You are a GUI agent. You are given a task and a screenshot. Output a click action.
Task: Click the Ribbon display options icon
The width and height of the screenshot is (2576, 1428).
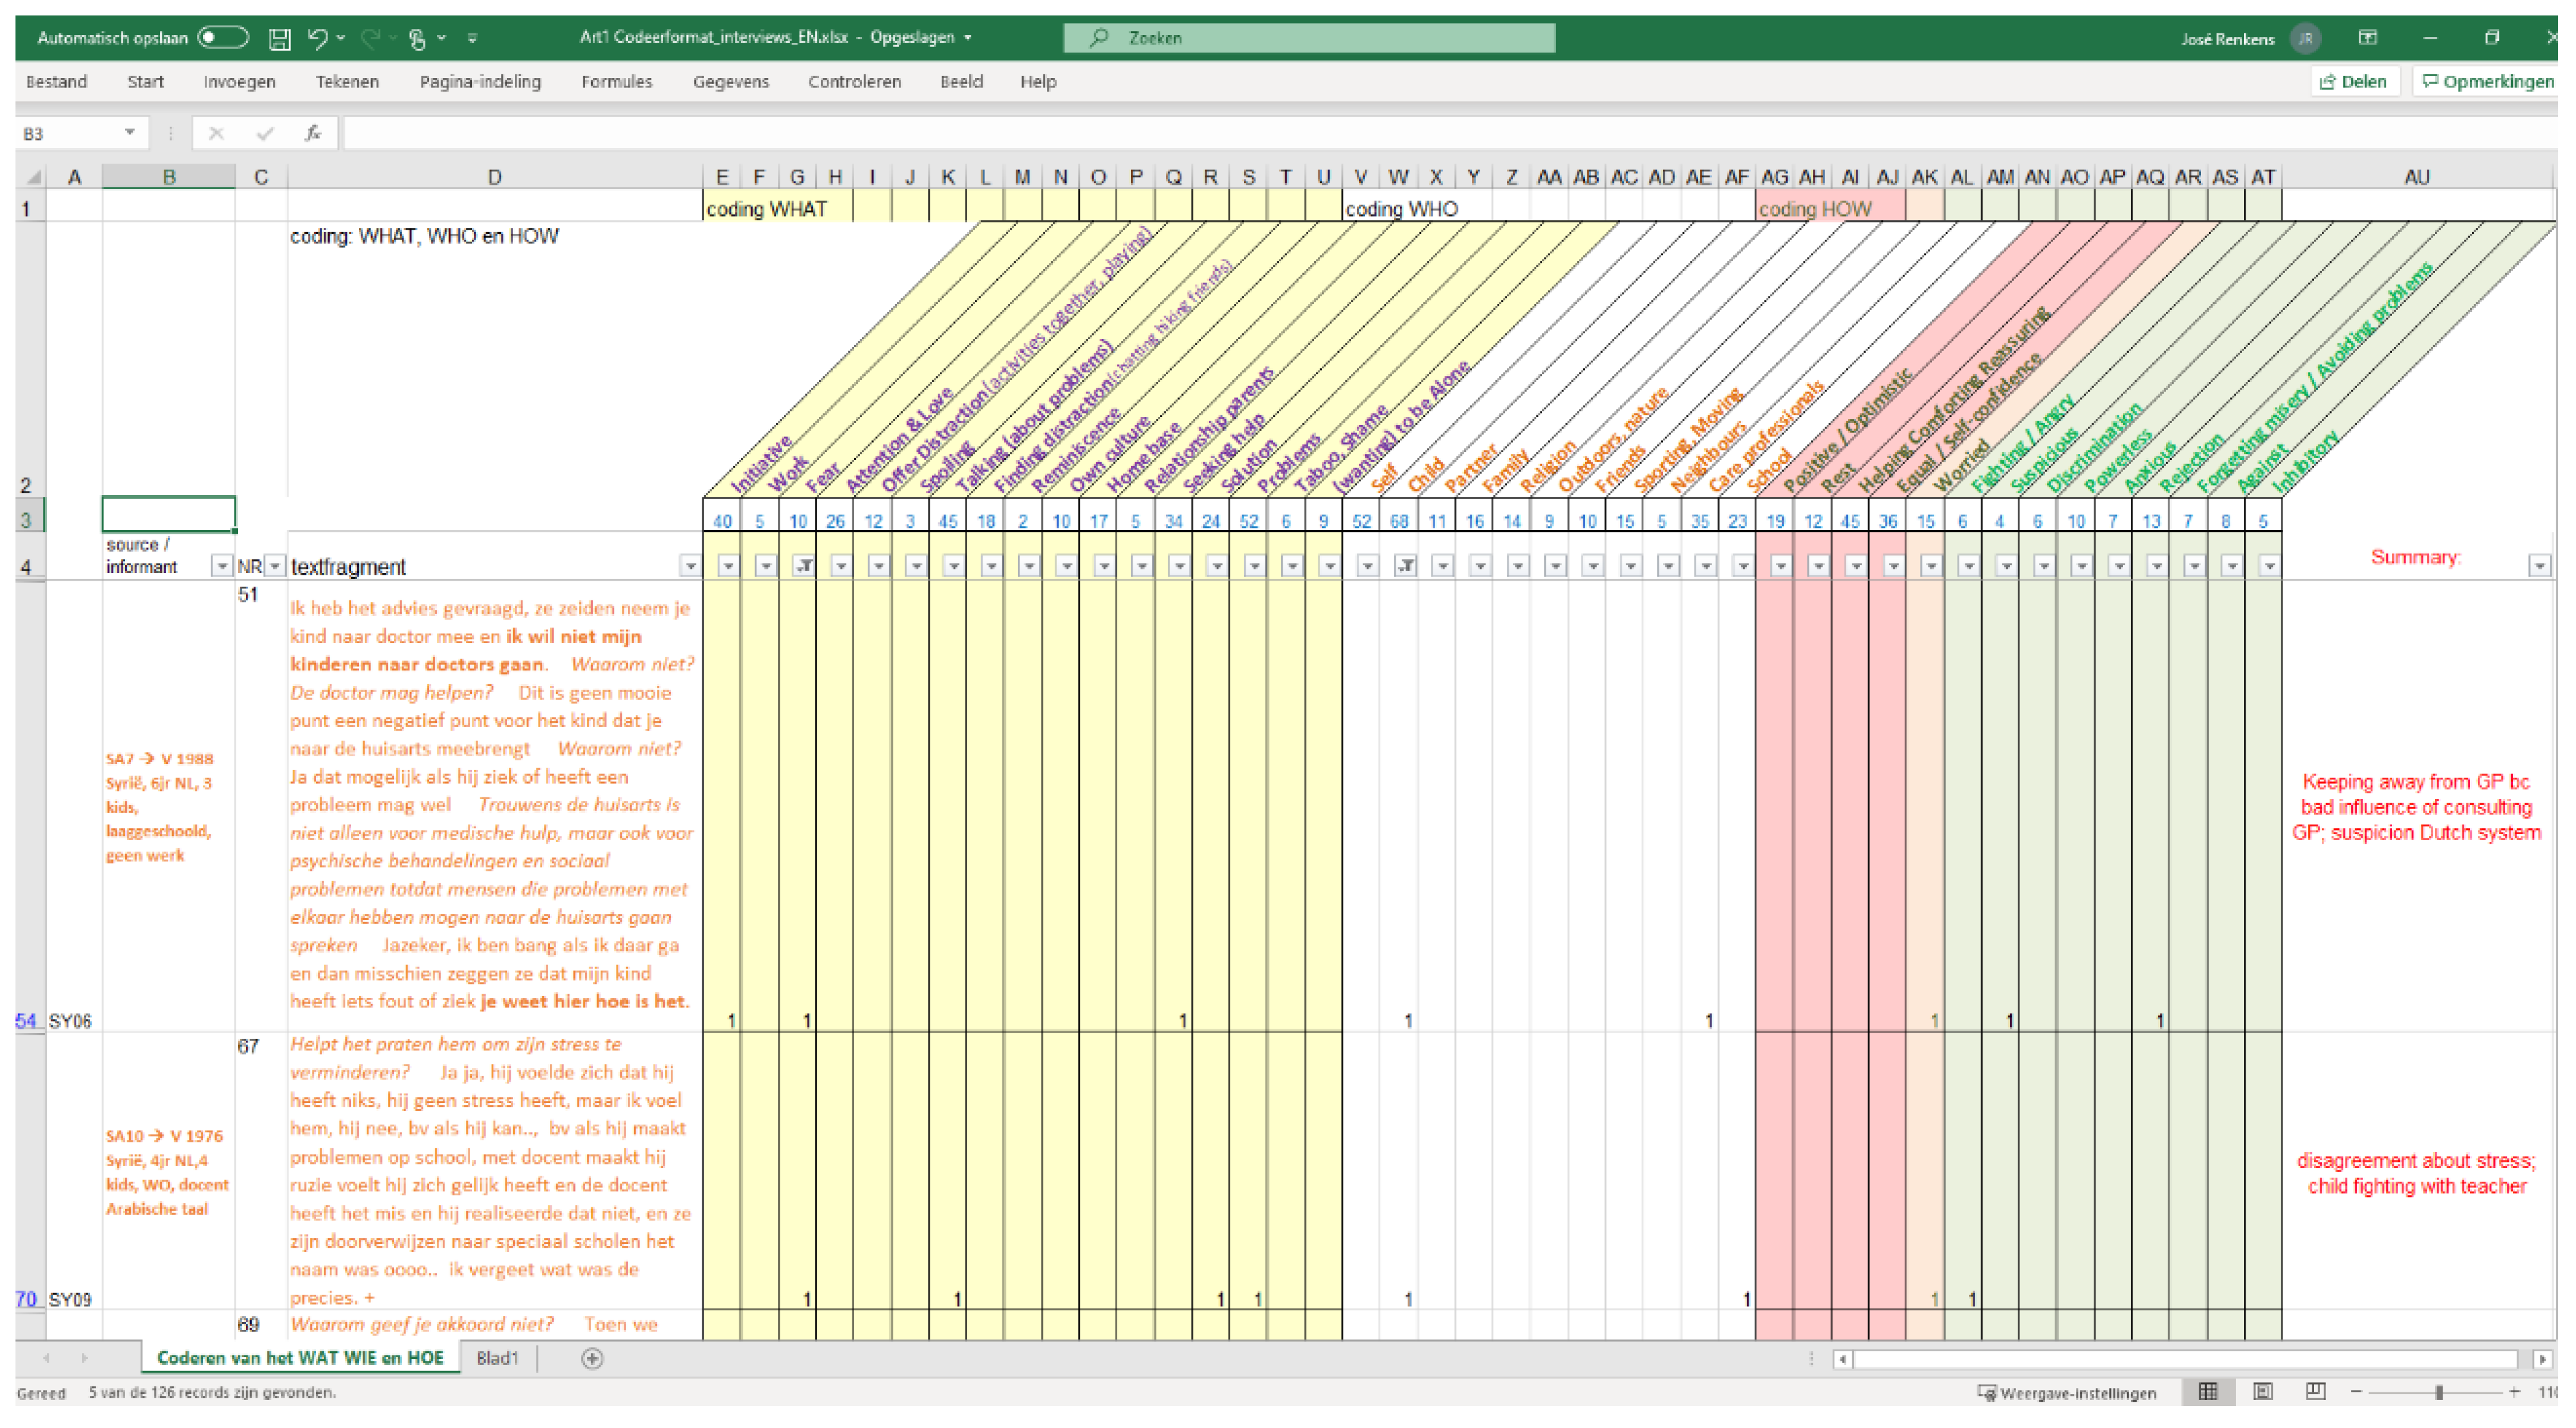(x=2367, y=38)
